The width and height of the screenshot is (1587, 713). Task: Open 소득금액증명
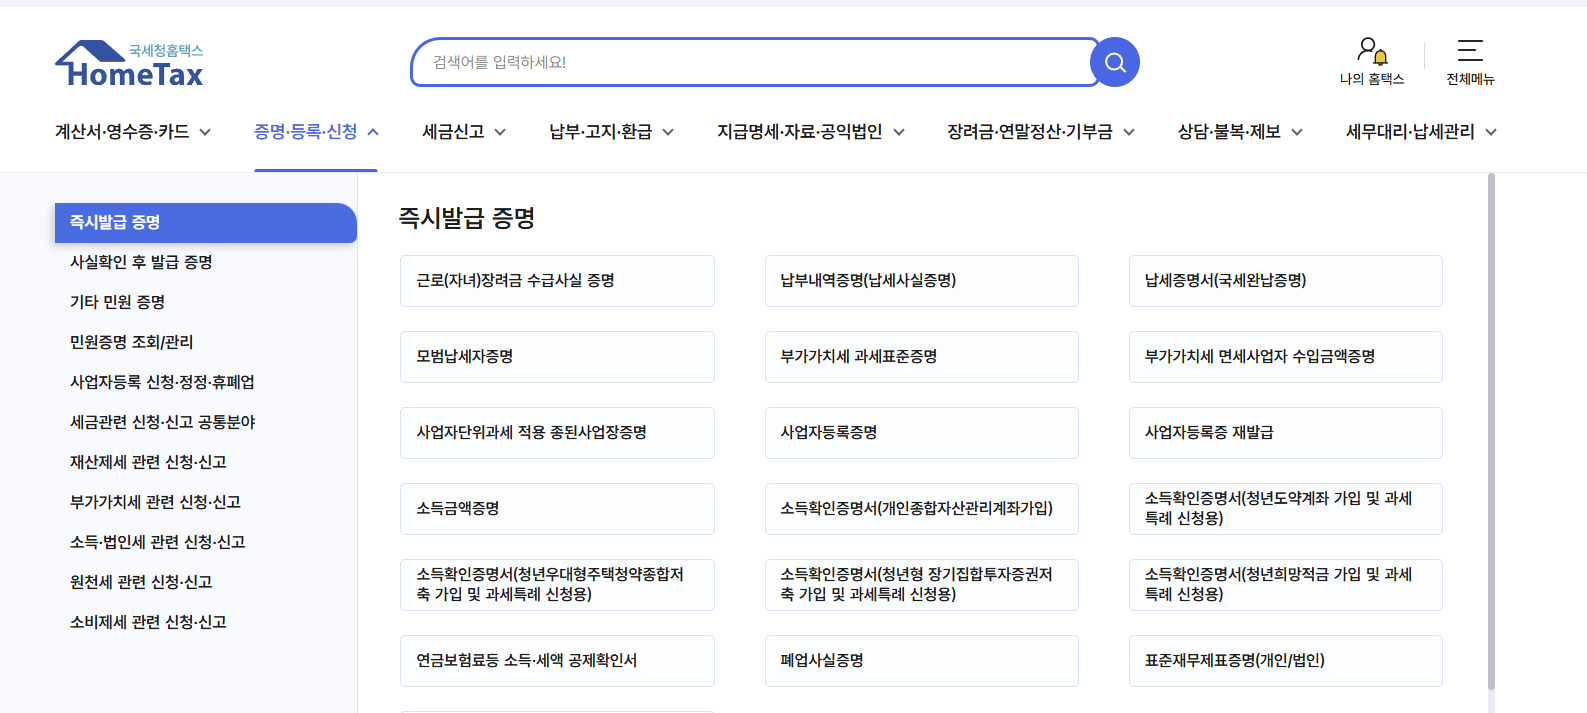click(x=557, y=509)
